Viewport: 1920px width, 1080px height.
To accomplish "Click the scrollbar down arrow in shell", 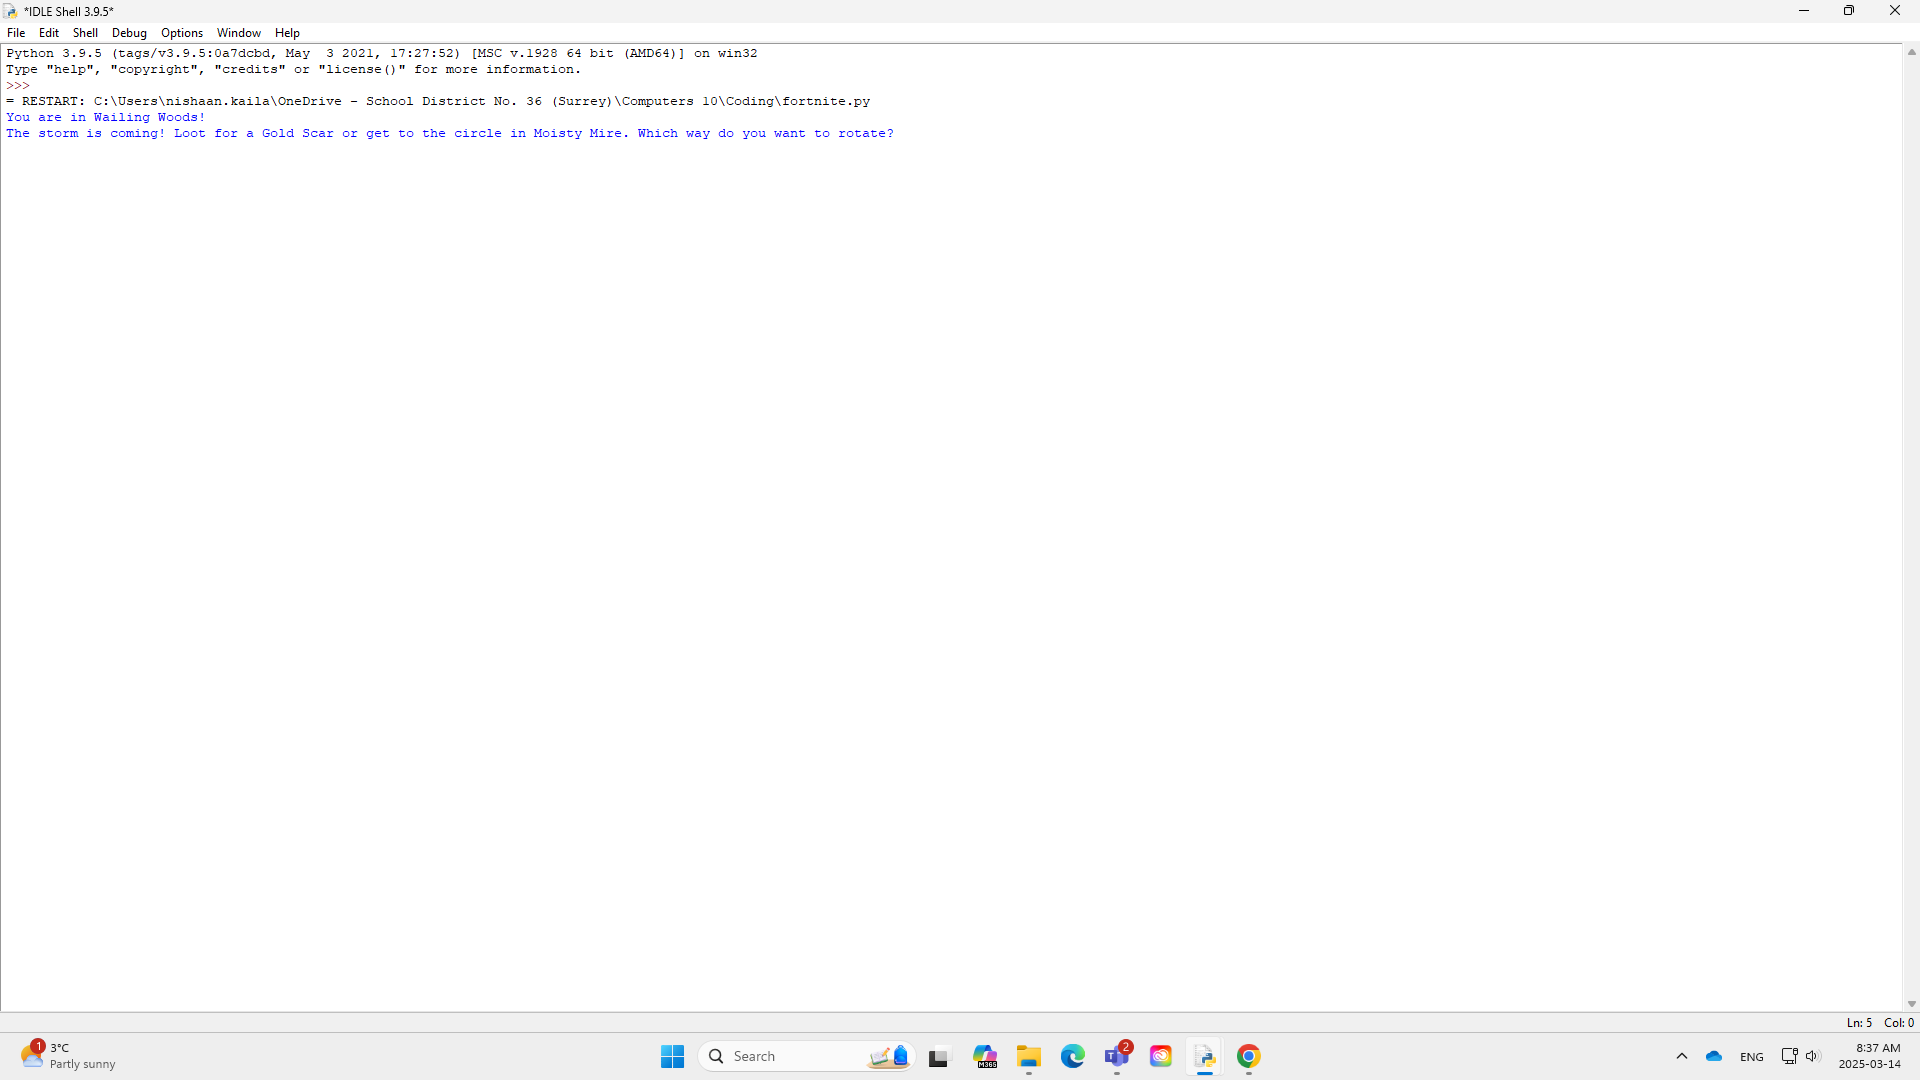I will click(1911, 1004).
